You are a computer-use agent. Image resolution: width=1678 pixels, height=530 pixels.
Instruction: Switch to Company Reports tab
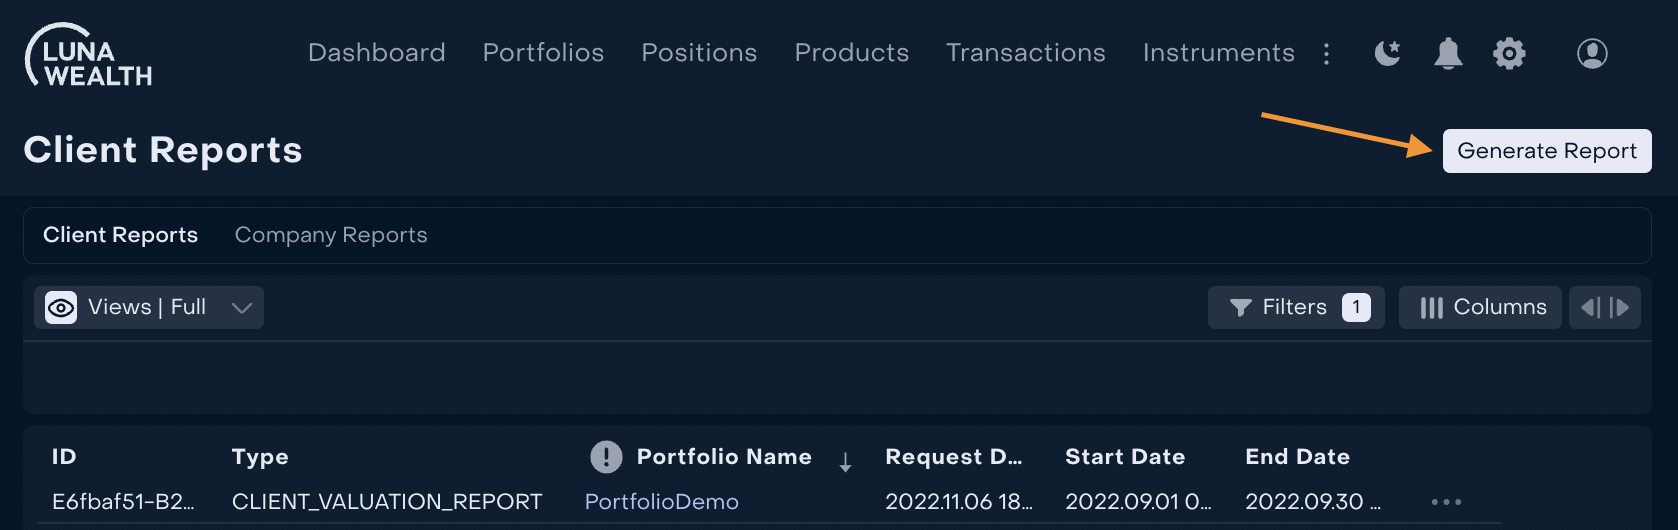(331, 235)
